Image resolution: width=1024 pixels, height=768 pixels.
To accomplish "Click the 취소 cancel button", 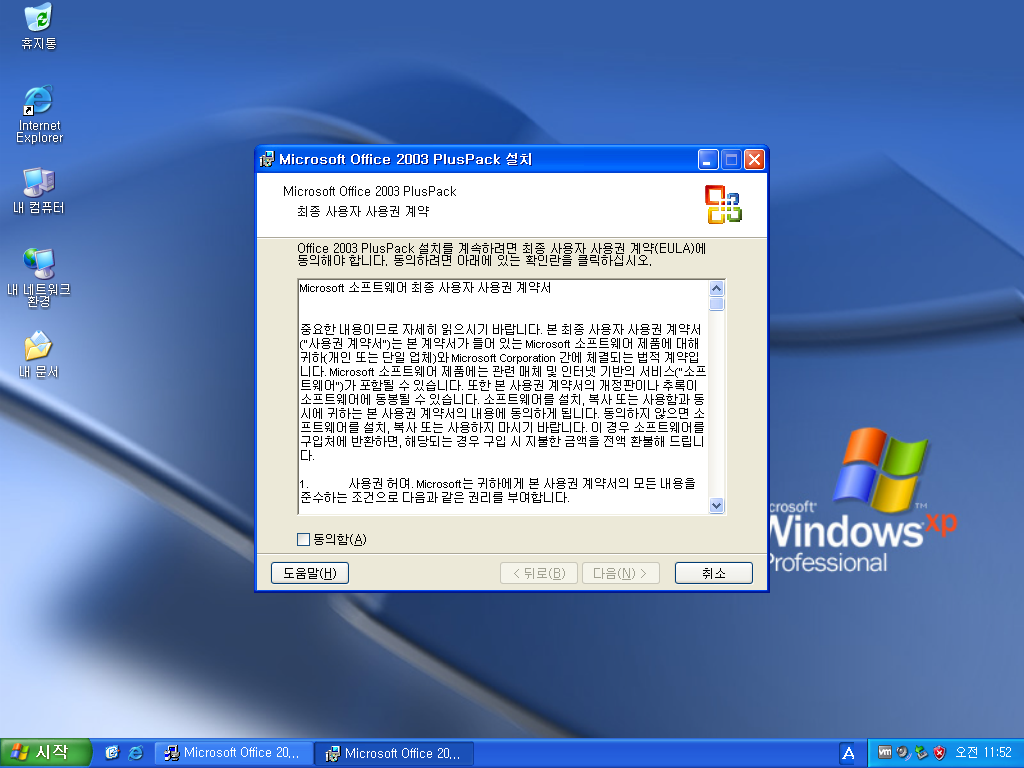I will (714, 573).
